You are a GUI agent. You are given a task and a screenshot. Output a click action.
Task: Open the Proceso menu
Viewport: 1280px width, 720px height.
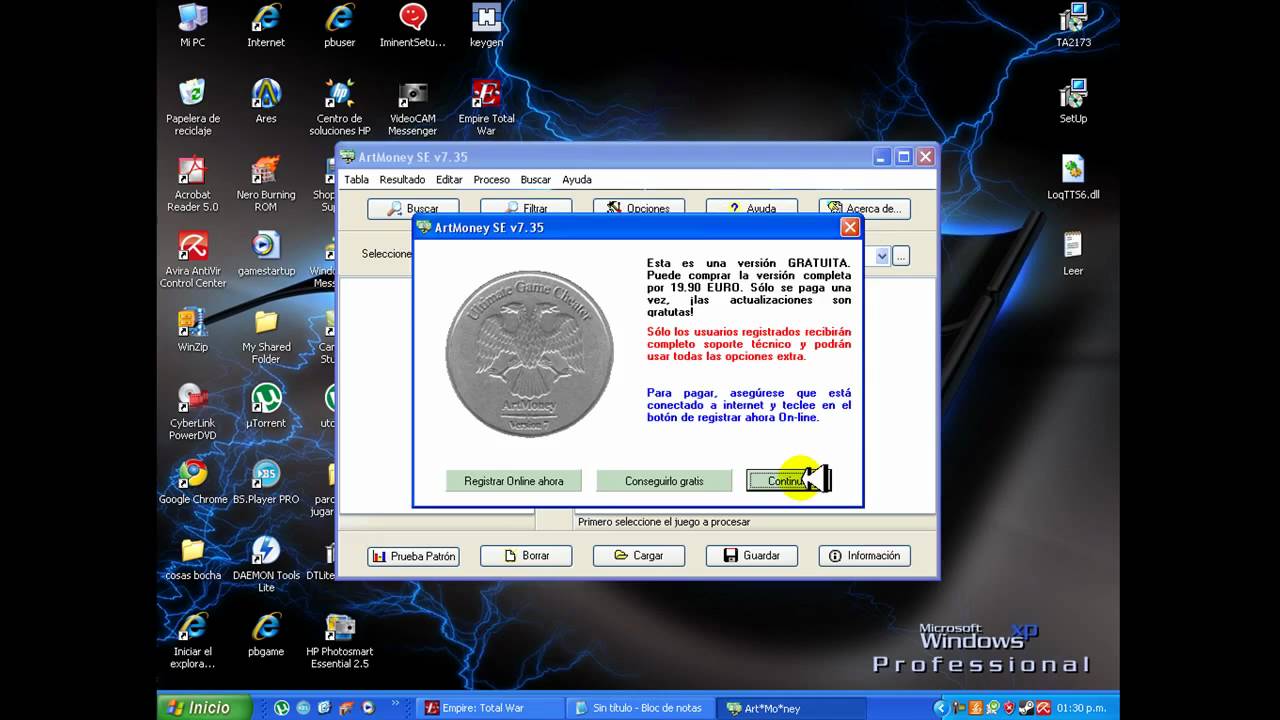(x=491, y=180)
